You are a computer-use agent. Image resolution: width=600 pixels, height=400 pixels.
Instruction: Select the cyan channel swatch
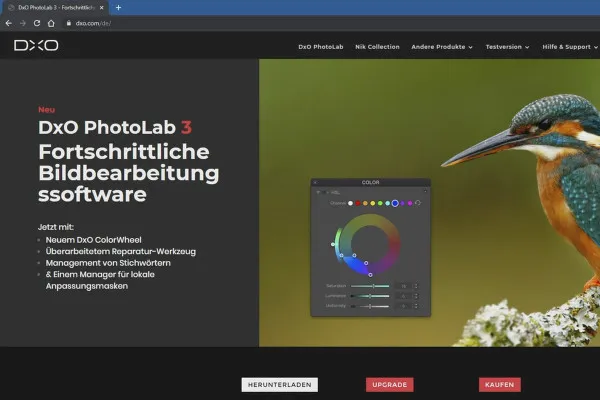[388, 203]
